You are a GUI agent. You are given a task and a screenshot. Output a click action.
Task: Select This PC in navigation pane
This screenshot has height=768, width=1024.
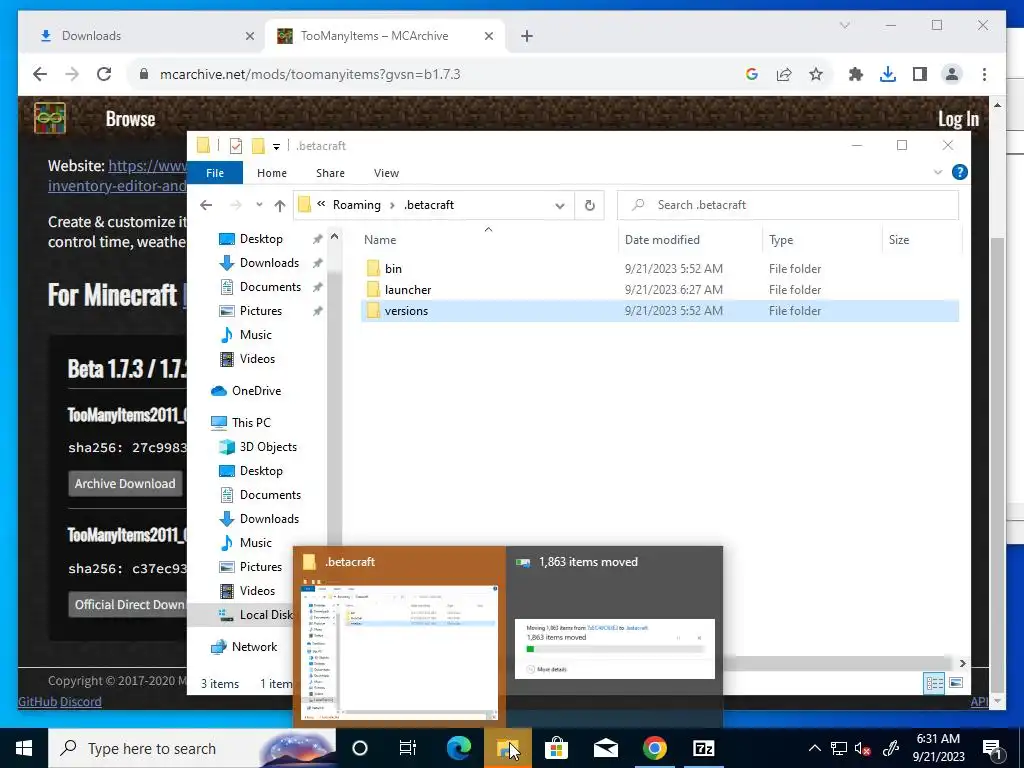[x=251, y=423]
